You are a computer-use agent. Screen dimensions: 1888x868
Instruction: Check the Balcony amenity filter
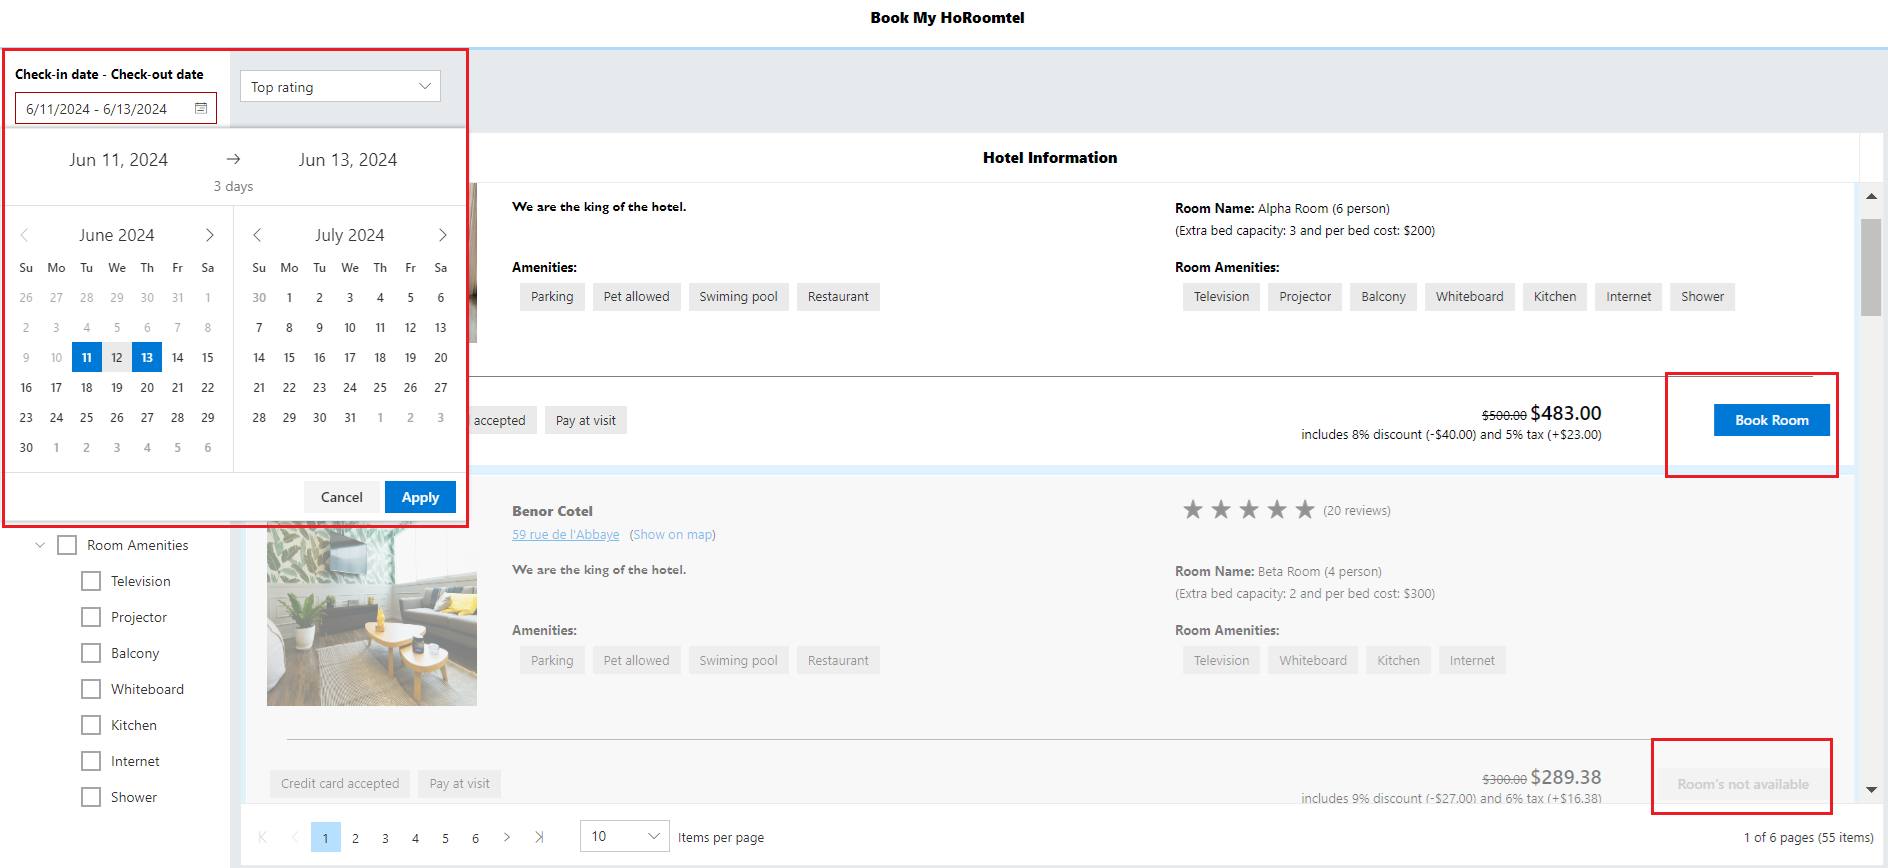(91, 653)
